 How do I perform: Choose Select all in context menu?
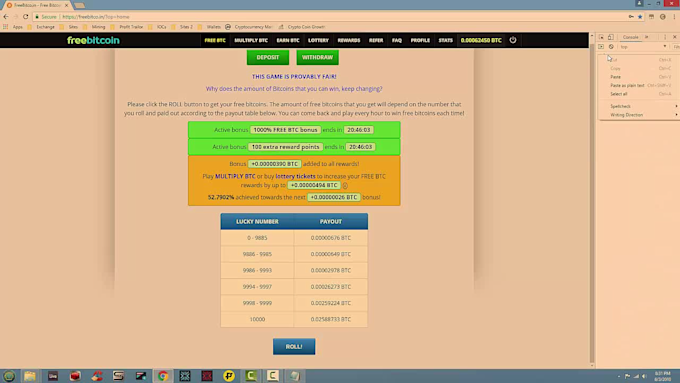tap(638, 94)
